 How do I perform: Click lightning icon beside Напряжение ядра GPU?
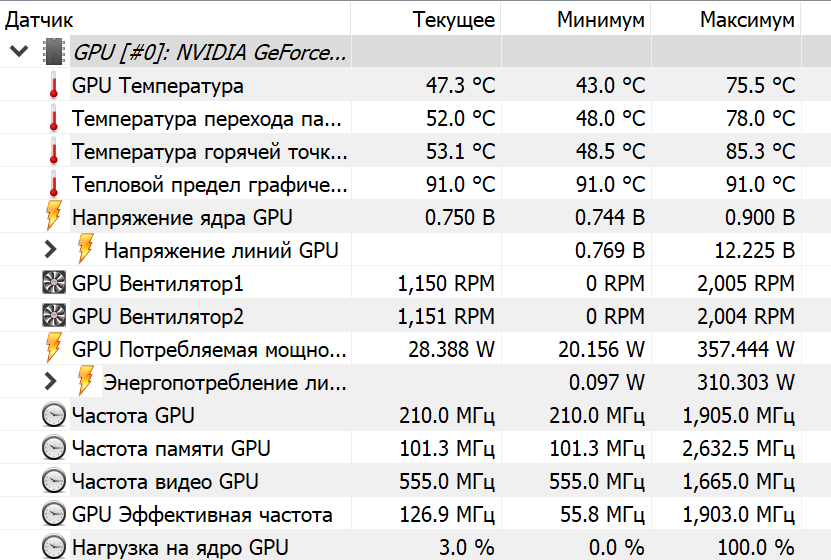[53, 217]
